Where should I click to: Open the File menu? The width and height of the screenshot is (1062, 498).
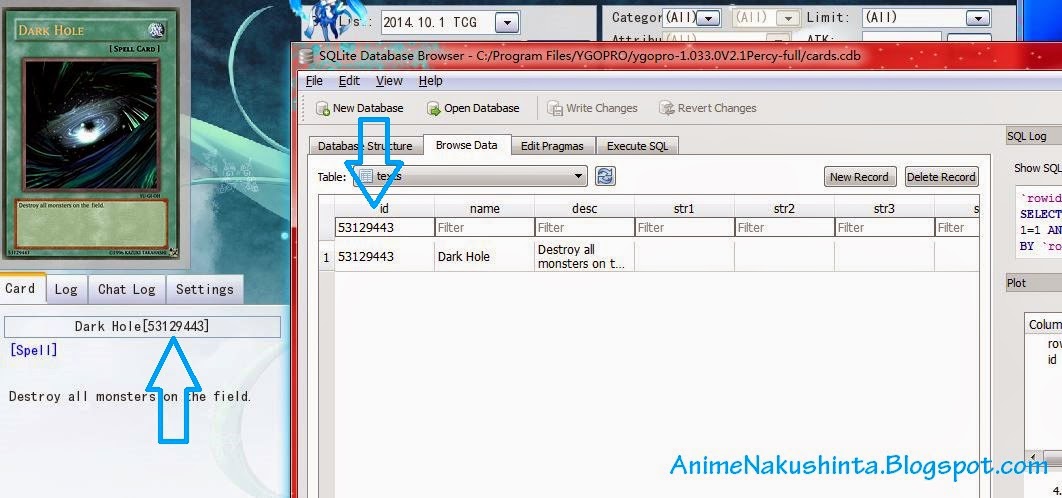pos(314,81)
